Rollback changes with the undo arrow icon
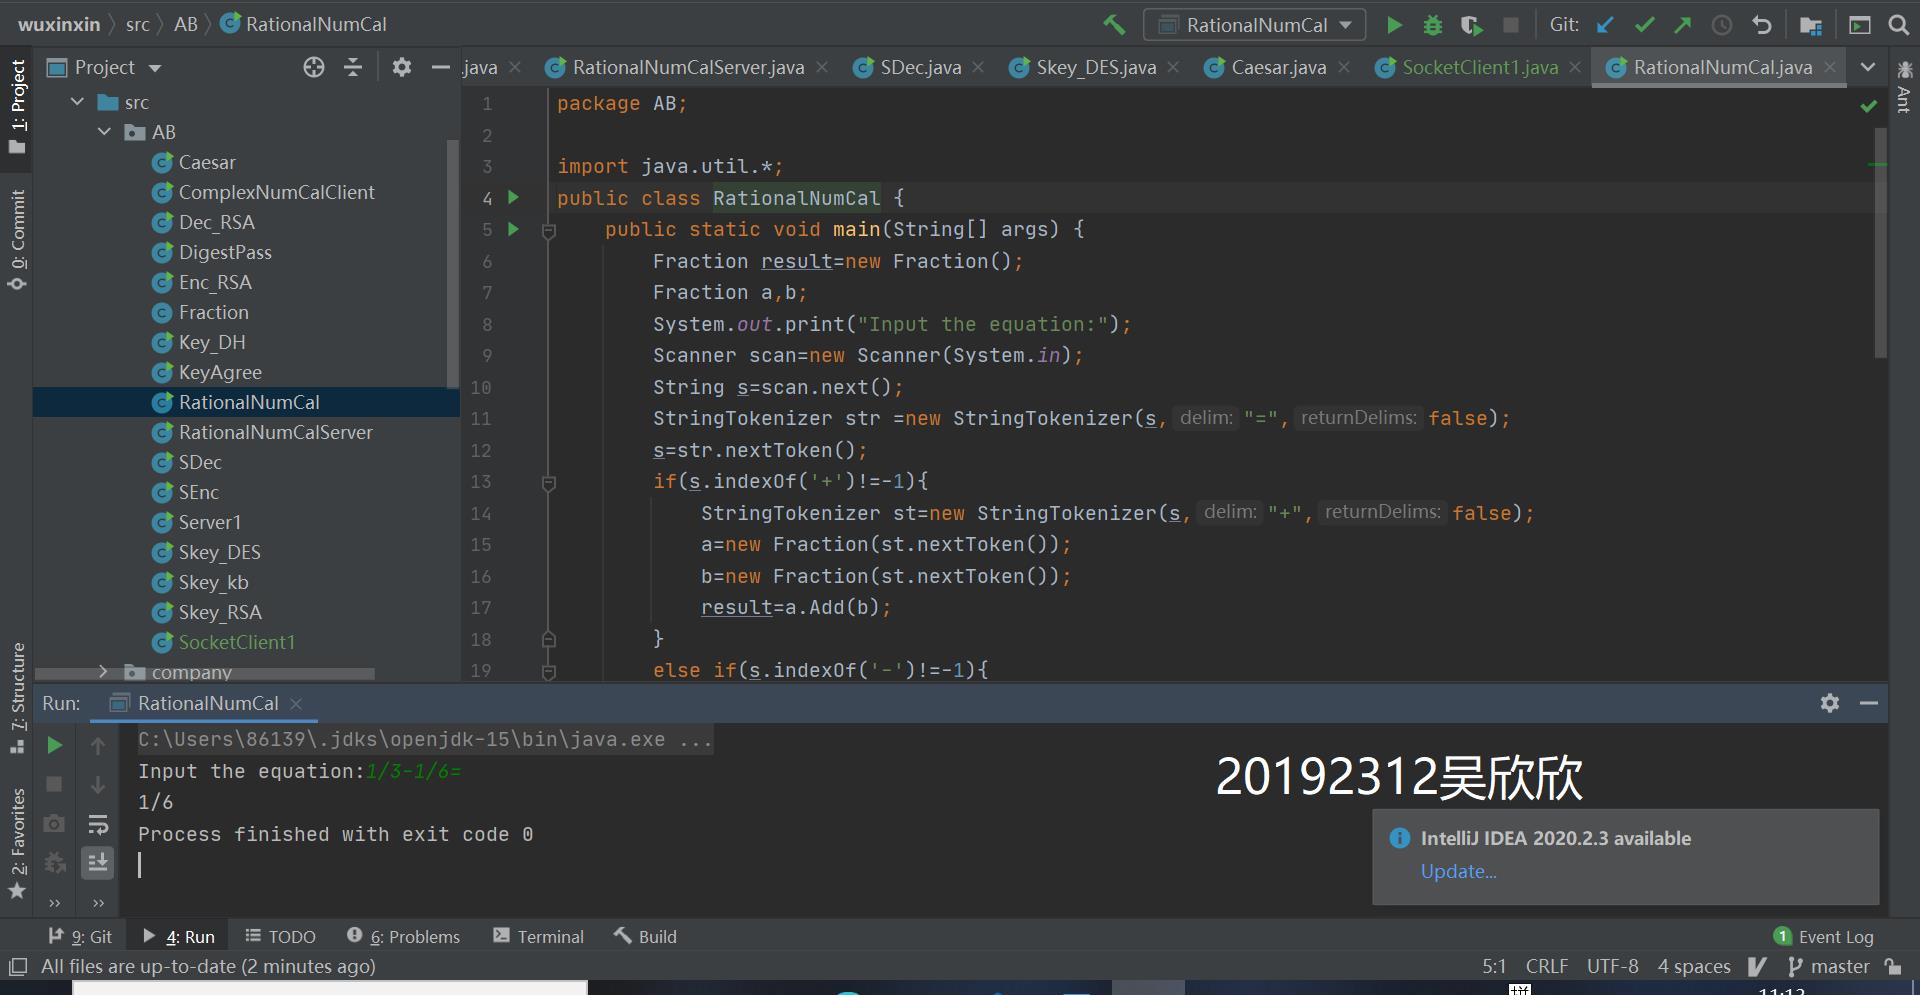Image resolution: width=1920 pixels, height=995 pixels. (x=1761, y=25)
